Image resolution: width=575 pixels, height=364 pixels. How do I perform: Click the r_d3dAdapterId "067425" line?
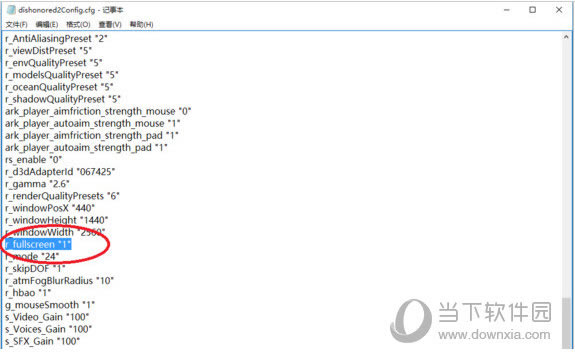click(x=60, y=172)
